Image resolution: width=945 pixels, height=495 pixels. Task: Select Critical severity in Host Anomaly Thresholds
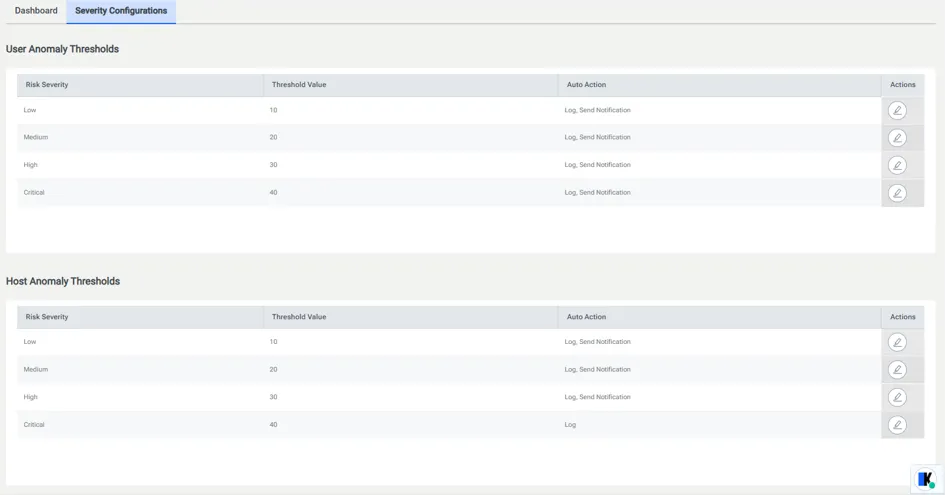34,425
